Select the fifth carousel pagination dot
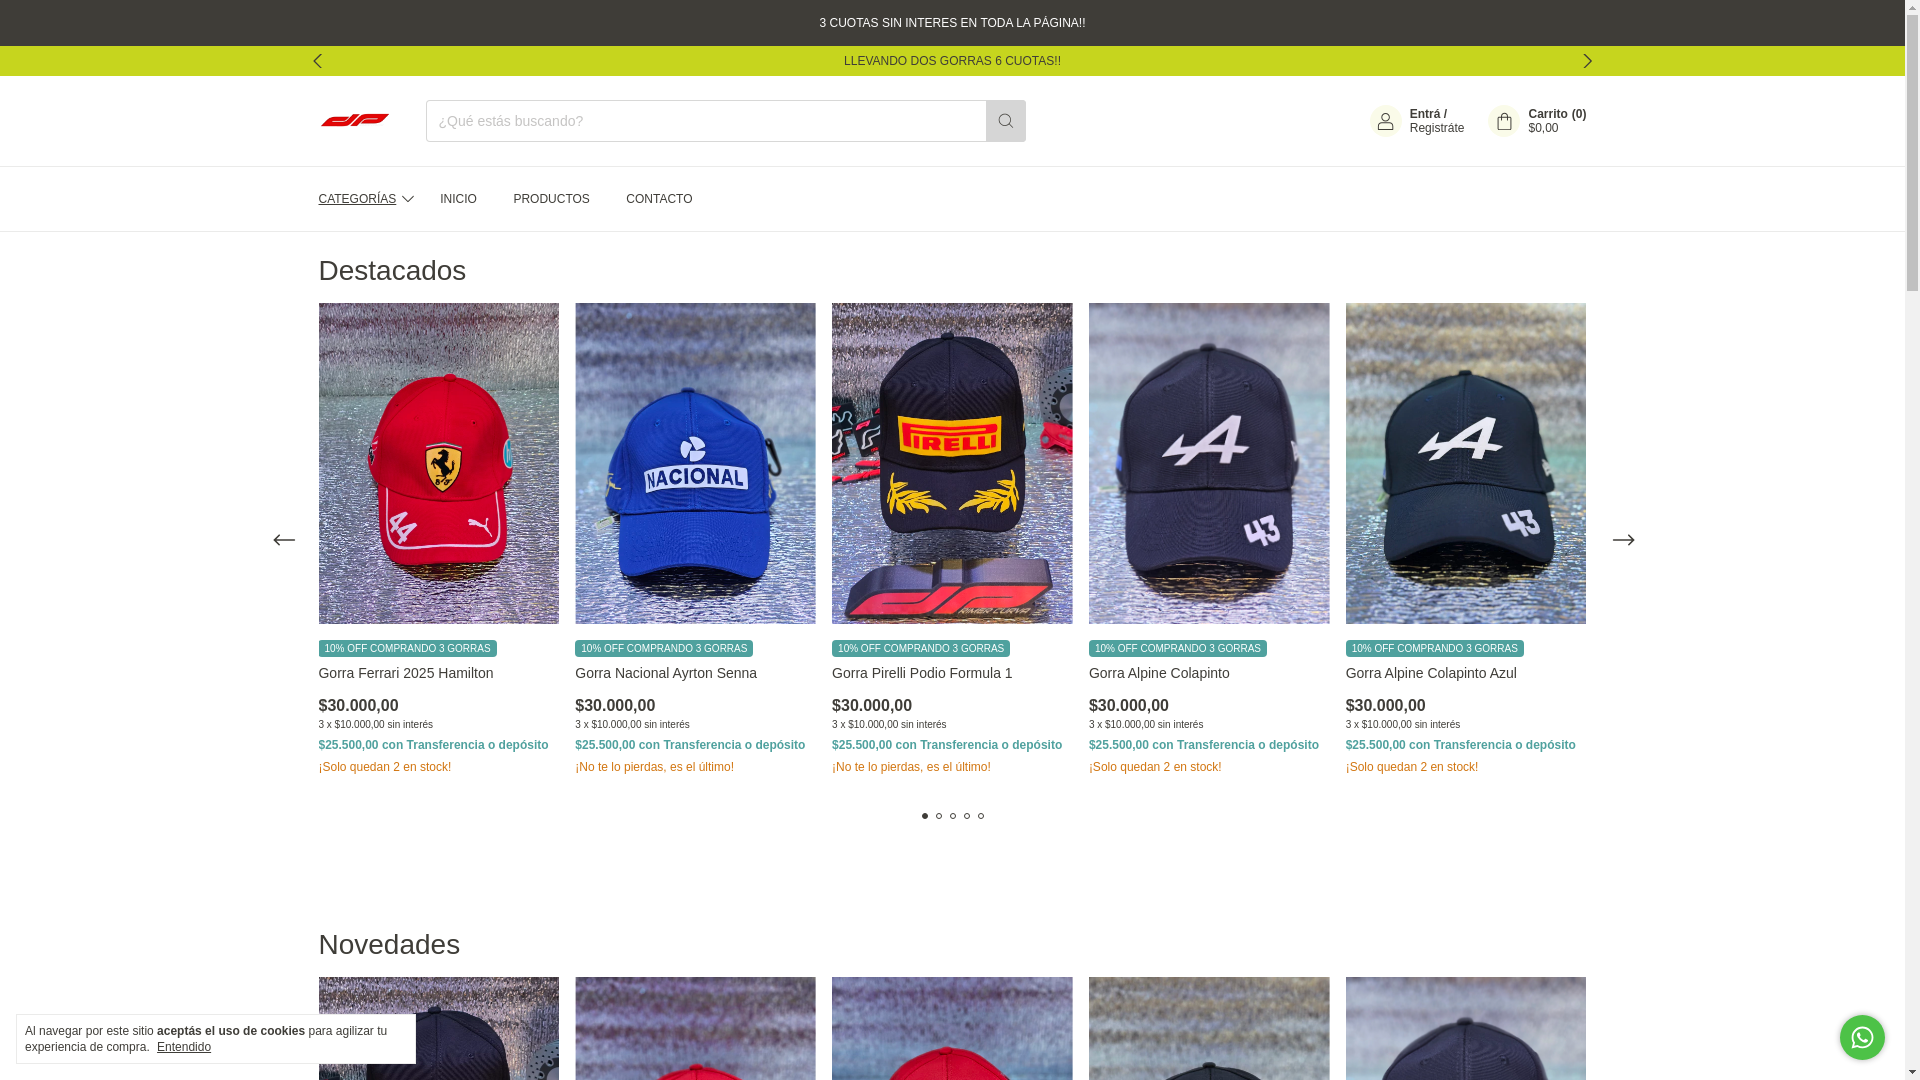The width and height of the screenshot is (1920, 1080). pos(980,816)
